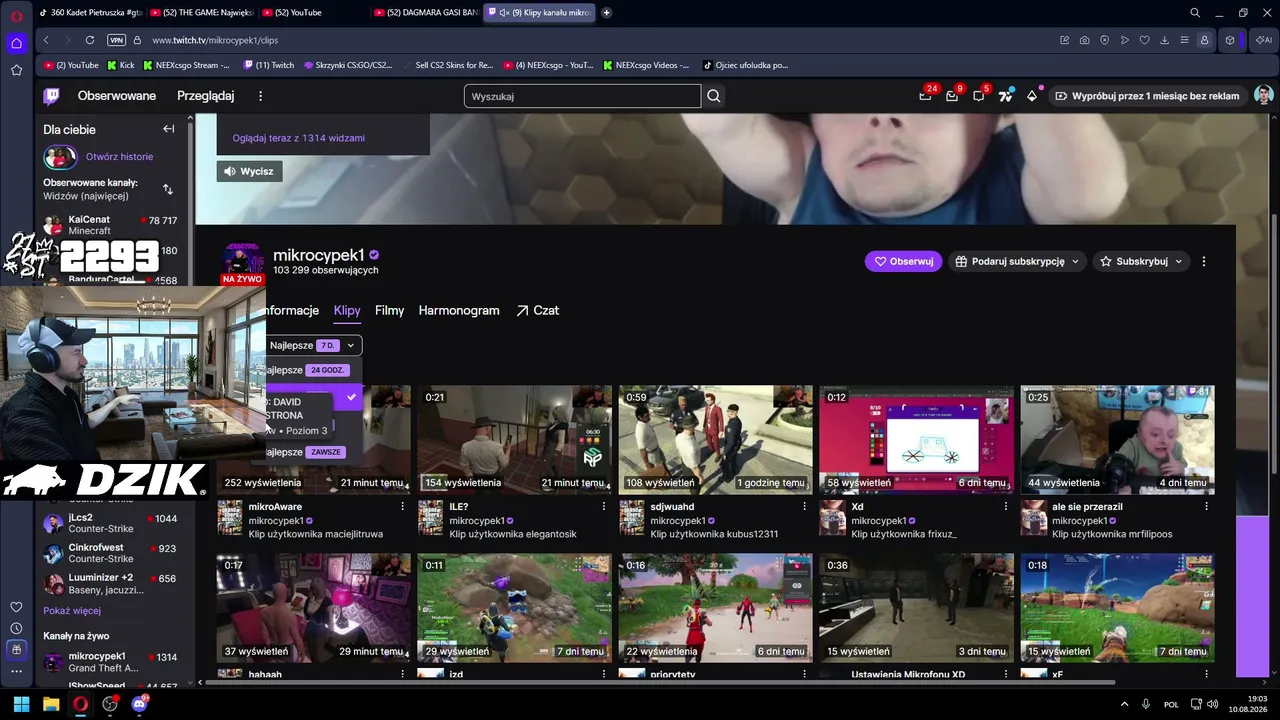Open the Czat popout tab
This screenshot has height=720, width=1280.
537,310
